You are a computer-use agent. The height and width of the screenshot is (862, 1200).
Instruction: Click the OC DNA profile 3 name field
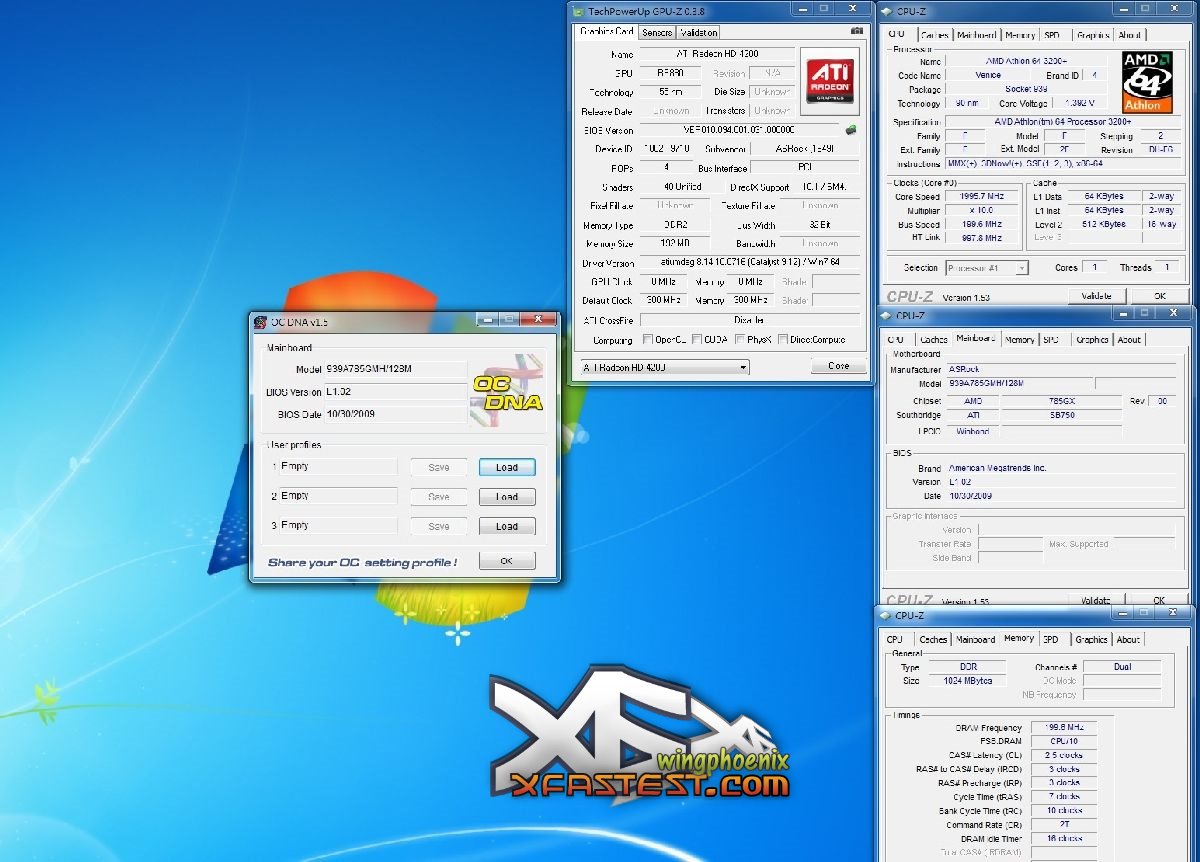(x=338, y=526)
